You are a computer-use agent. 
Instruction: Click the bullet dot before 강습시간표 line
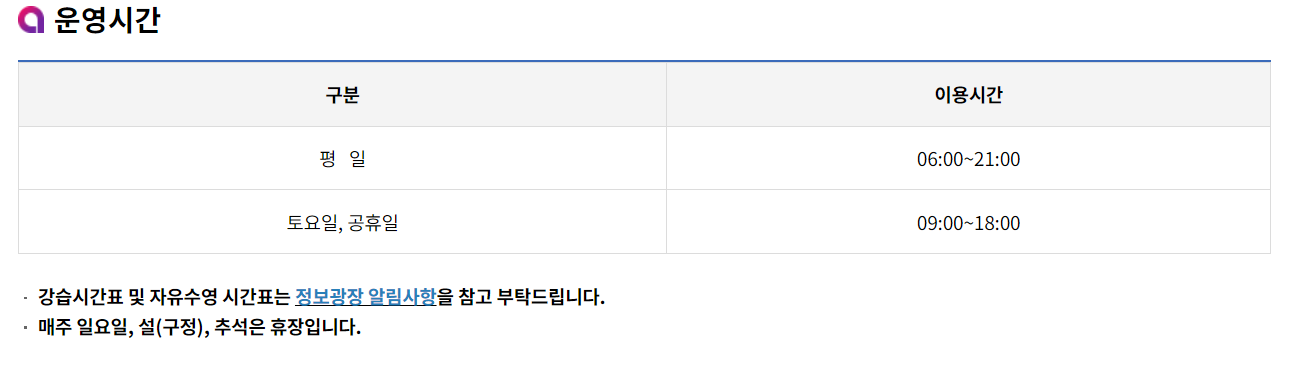(x=25, y=297)
